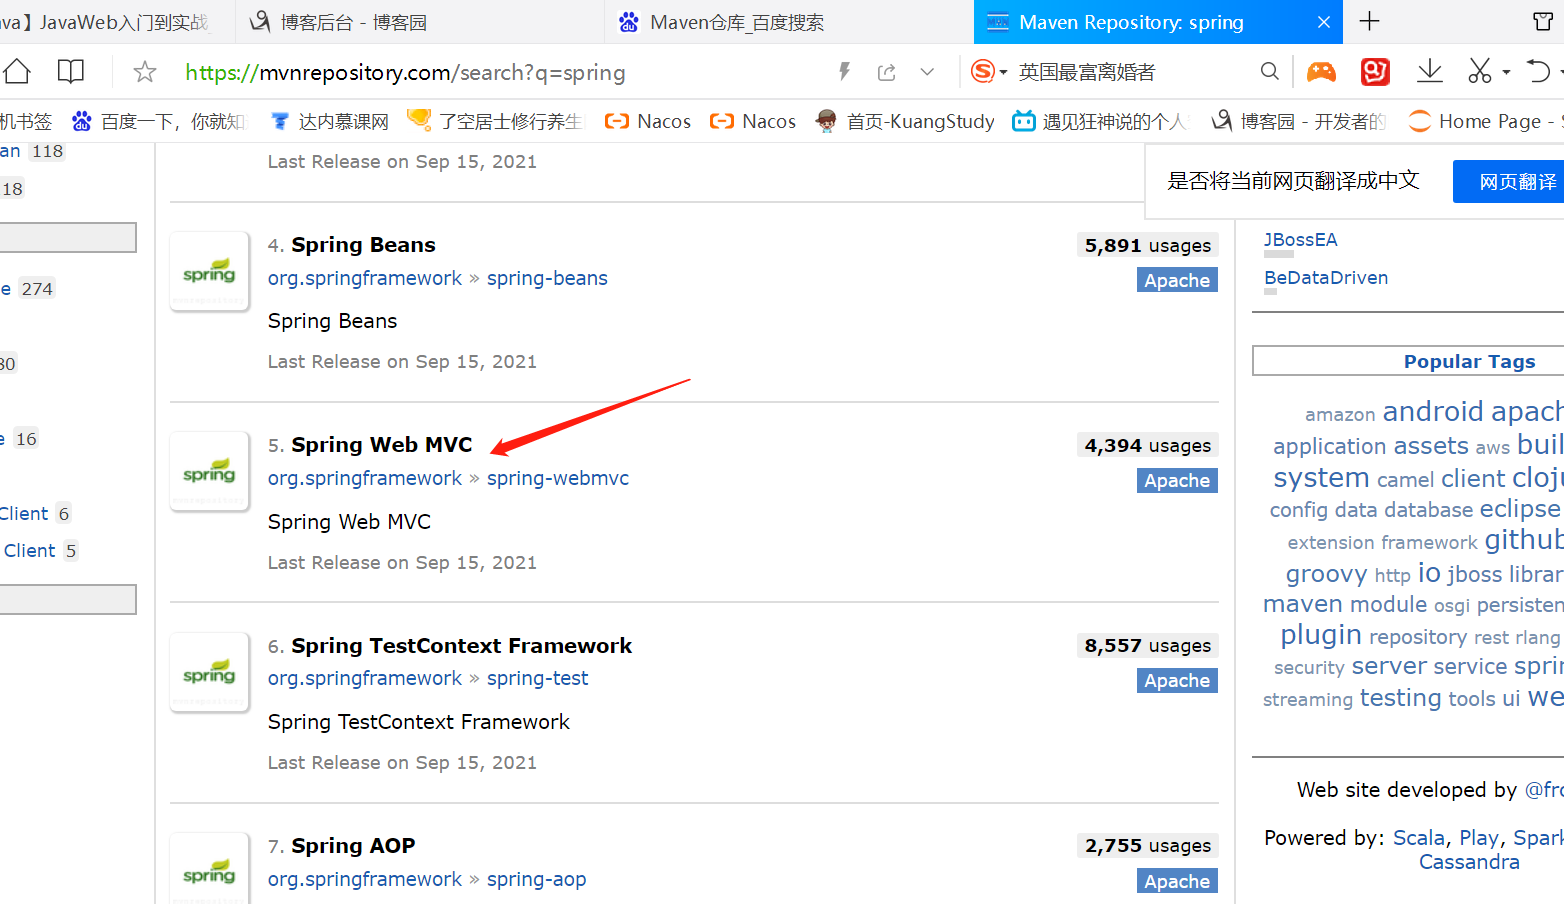The image size is (1564, 904).
Task: Open the 首页-KuangStudy bookmark
Action: click(905, 121)
